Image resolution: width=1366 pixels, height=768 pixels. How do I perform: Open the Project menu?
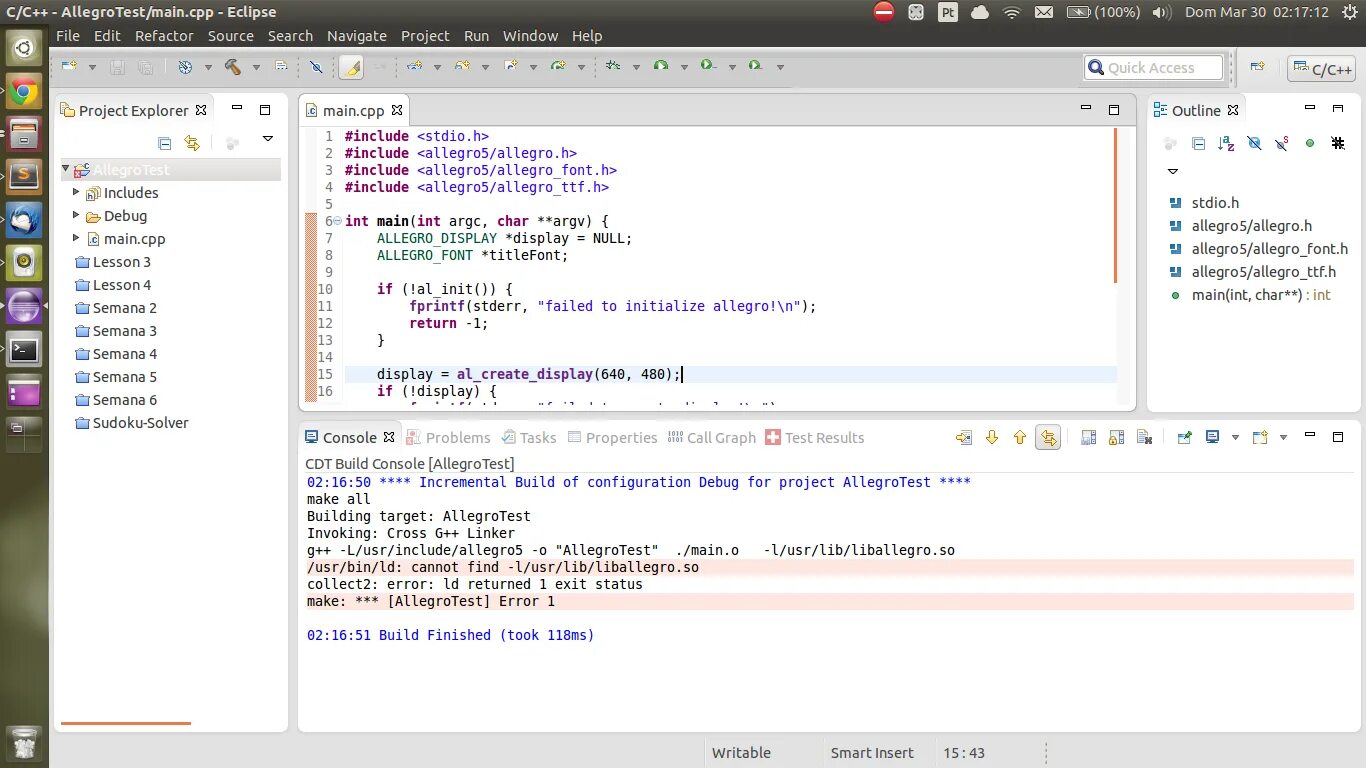click(425, 36)
